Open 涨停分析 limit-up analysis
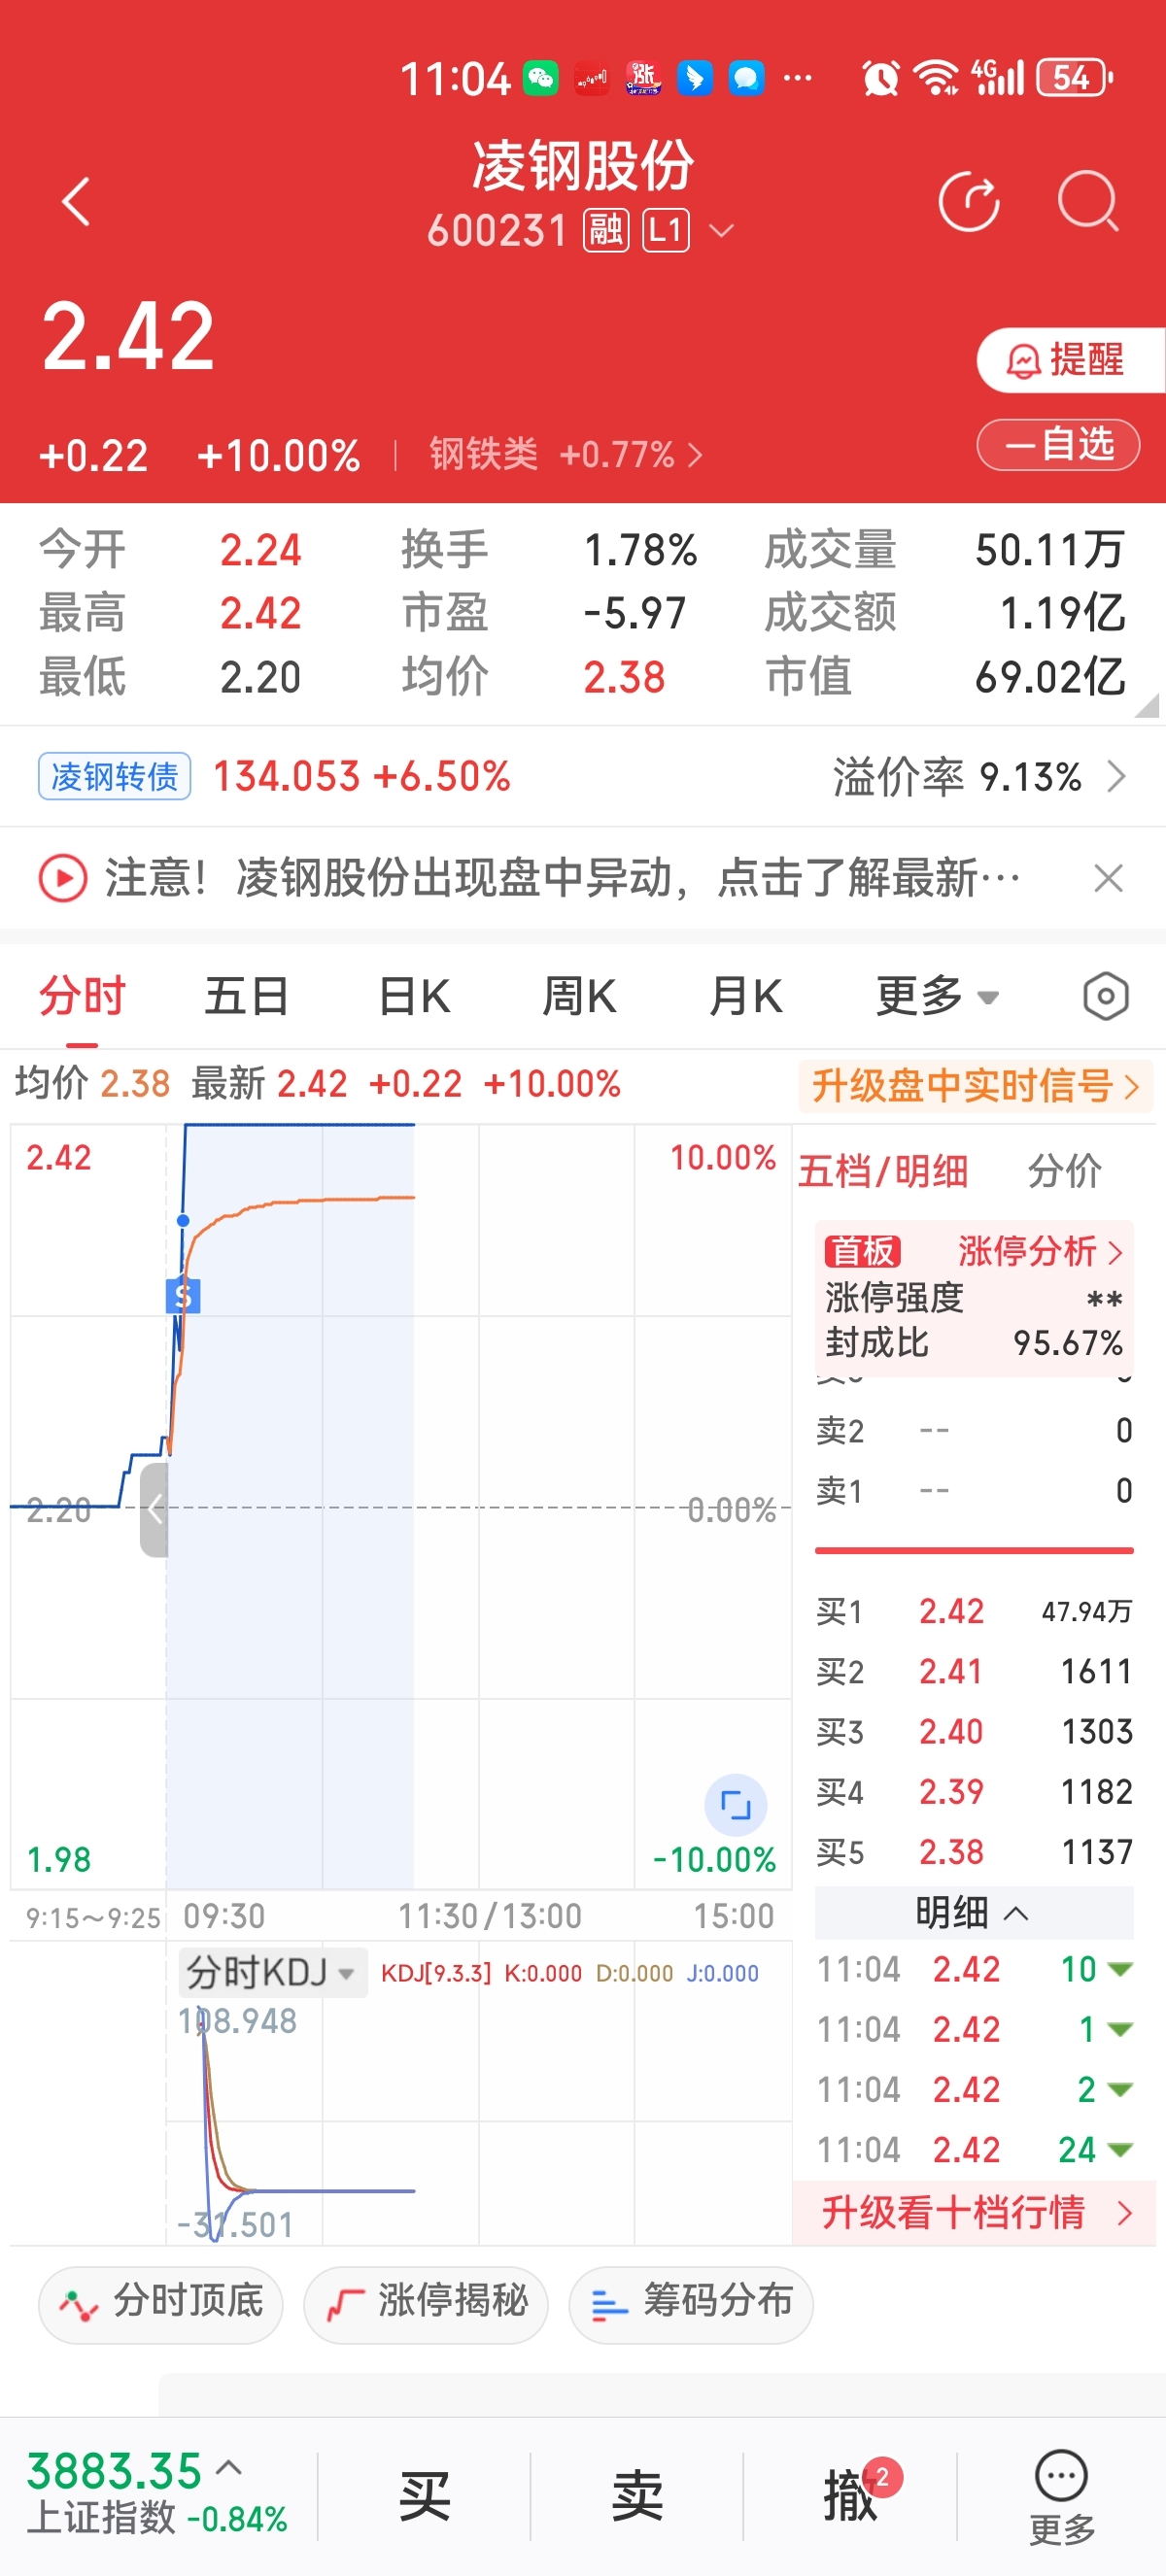1166x2576 pixels. point(1040,1251)
